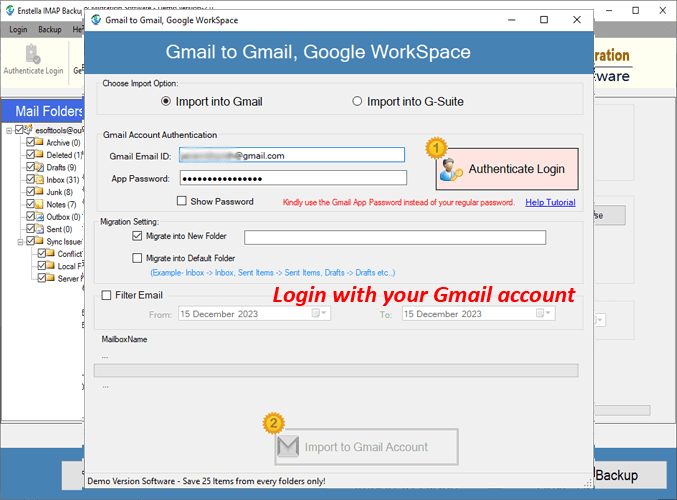Check Migrate into Default Folder
677x500 pixels.
click(x=137, y=258)
